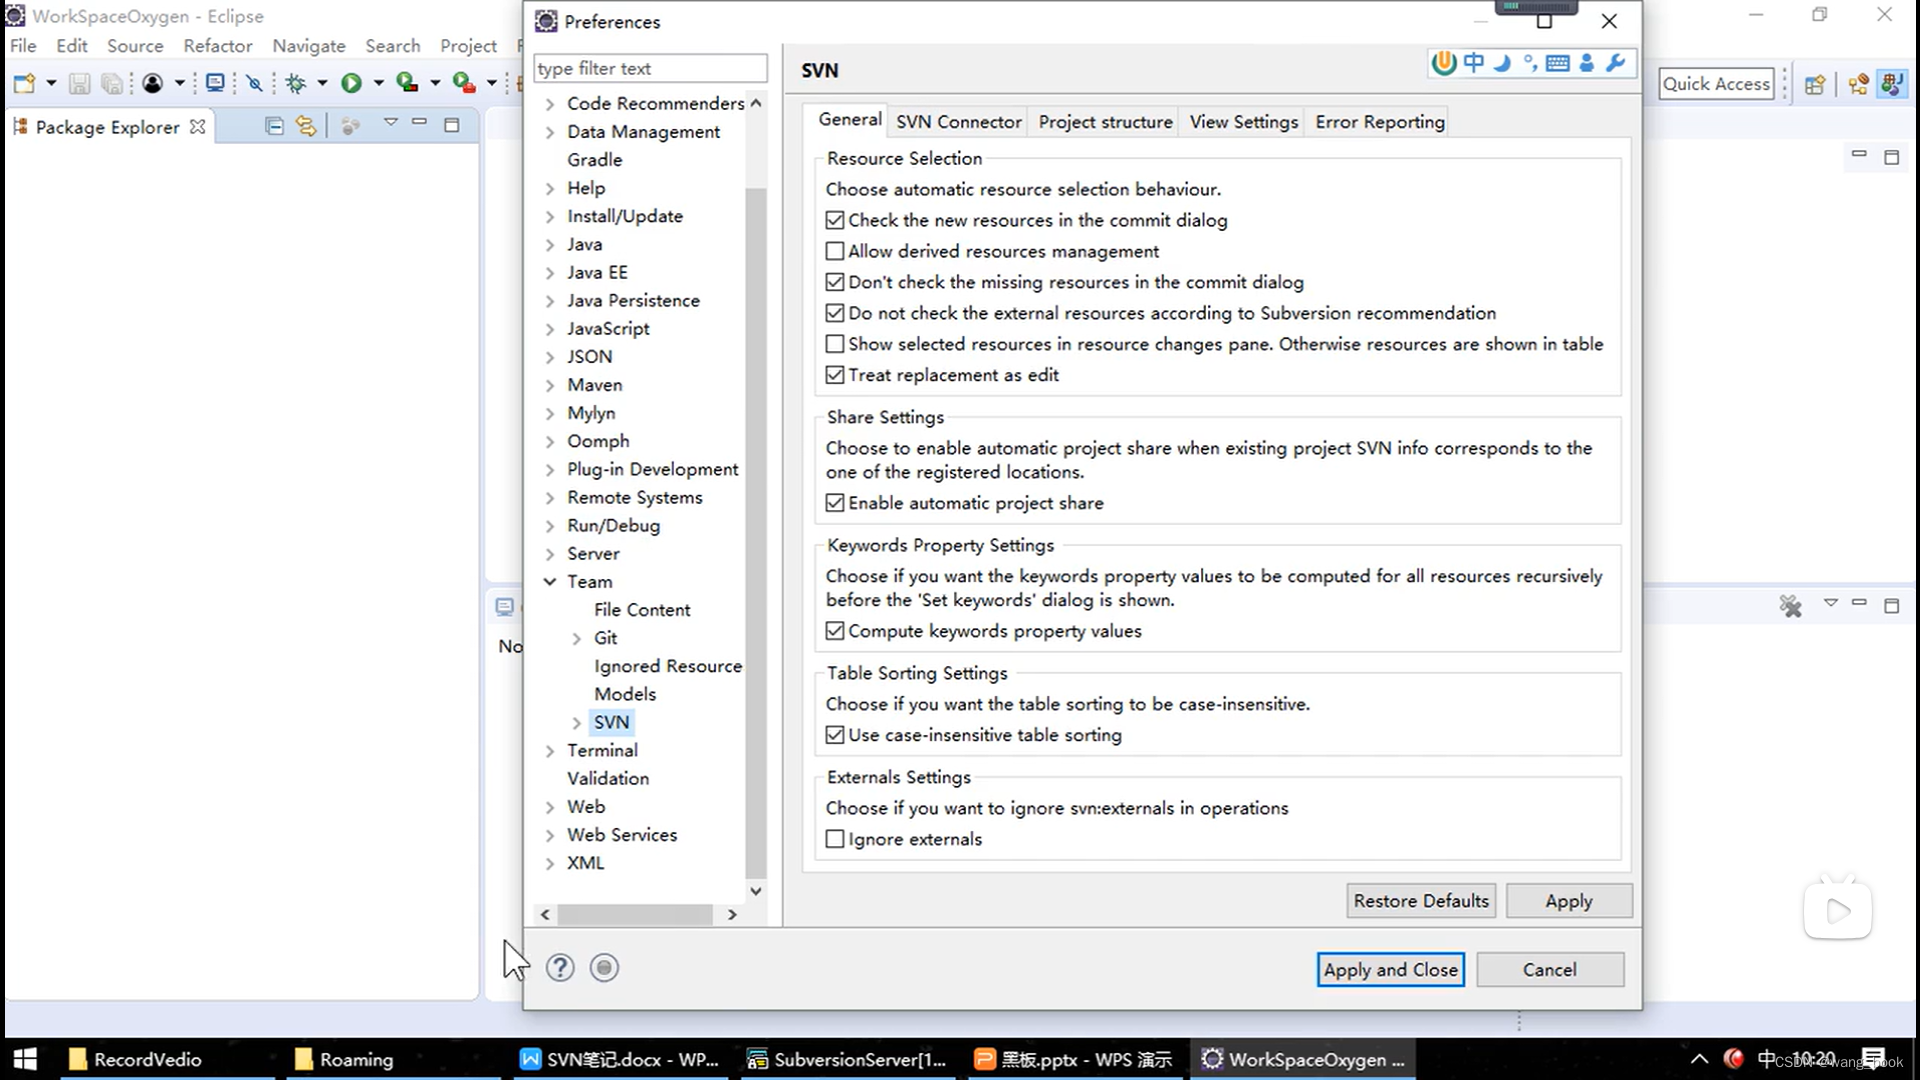The width and height of the screenshot is (1920, 1080).
Task: Collapse the Team tree node
Action: click(550, 581)
